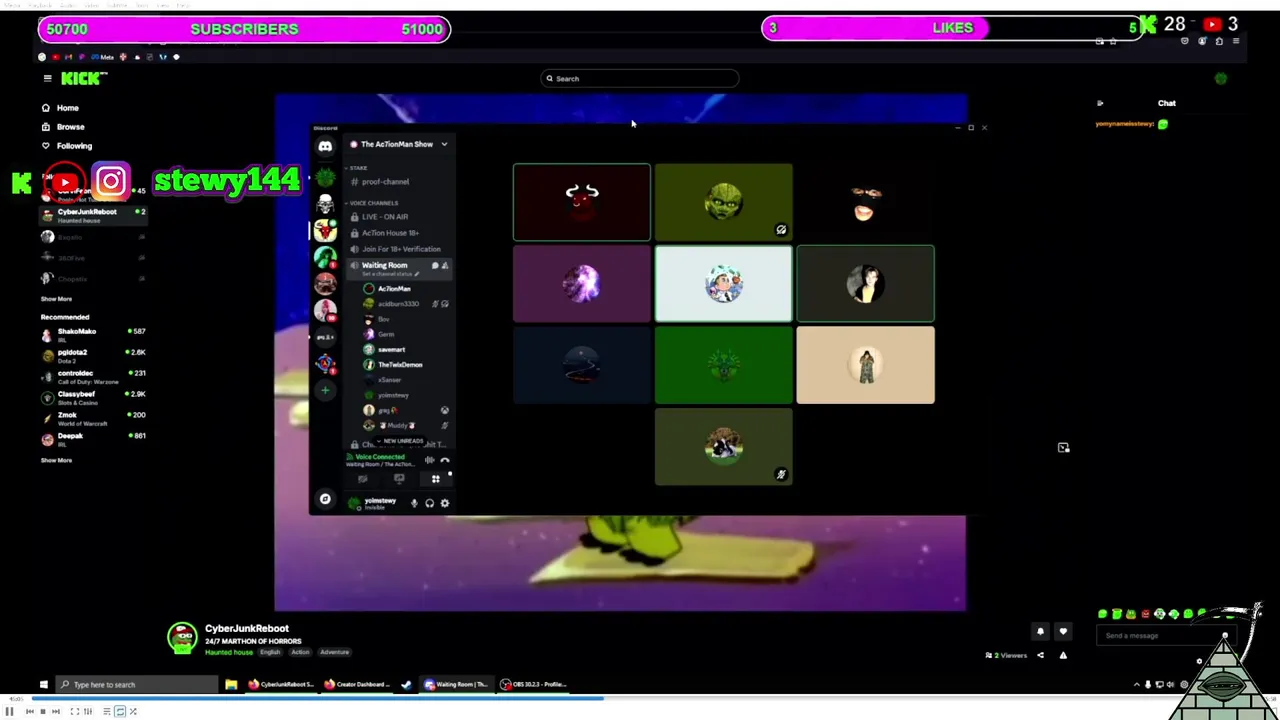Image resolution: width=1280 pixels, height=720 pixels.
Task: Click Waiting Room invite people icon
Action: coord(445,265)
